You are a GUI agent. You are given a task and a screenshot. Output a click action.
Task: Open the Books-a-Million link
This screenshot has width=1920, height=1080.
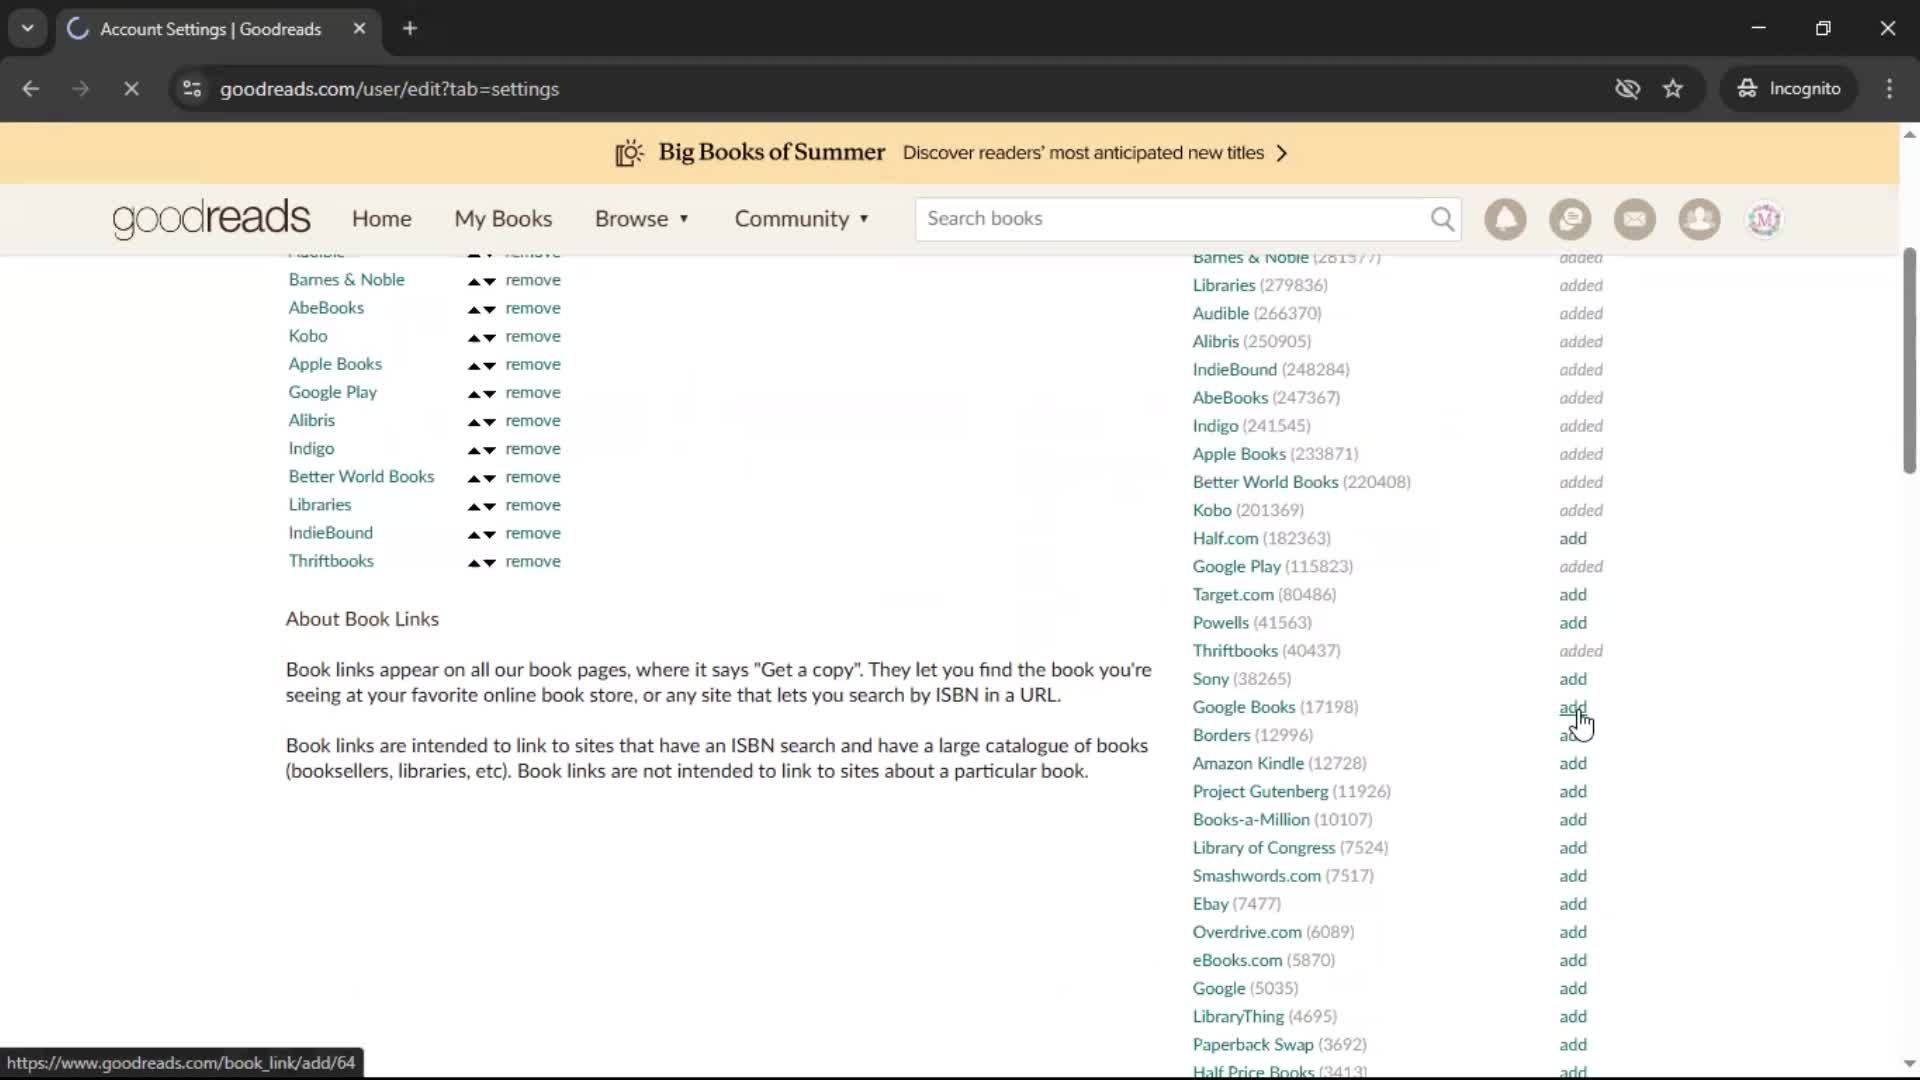pos(1251,820)
